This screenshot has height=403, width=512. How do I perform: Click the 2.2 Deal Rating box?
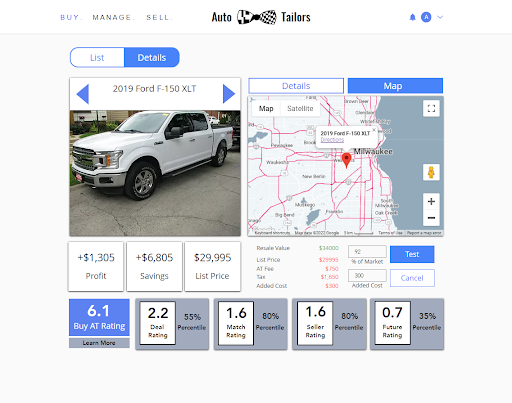(157, 323)
